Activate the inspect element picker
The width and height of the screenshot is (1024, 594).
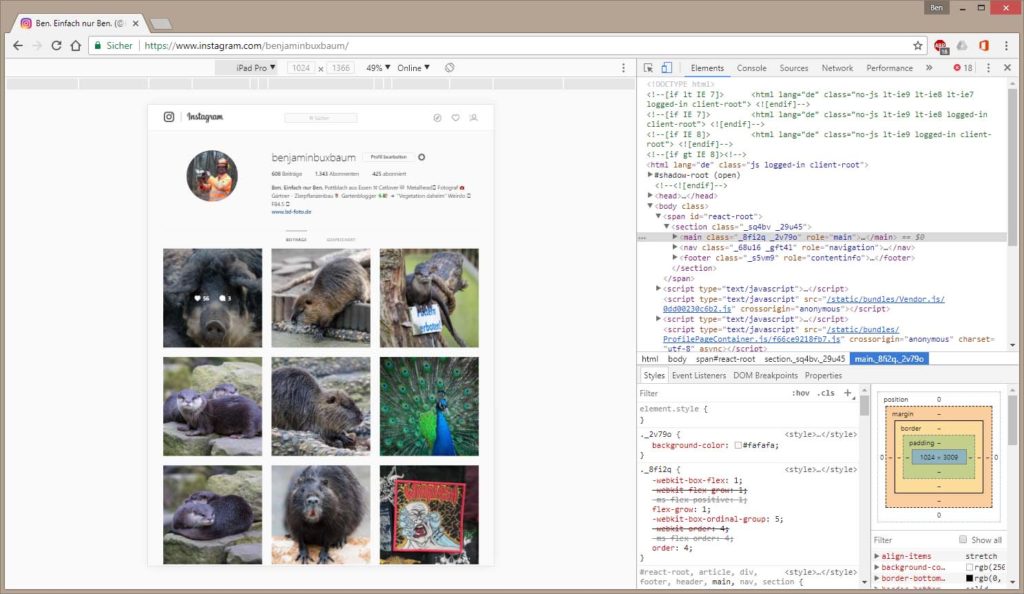coord(648,68)
